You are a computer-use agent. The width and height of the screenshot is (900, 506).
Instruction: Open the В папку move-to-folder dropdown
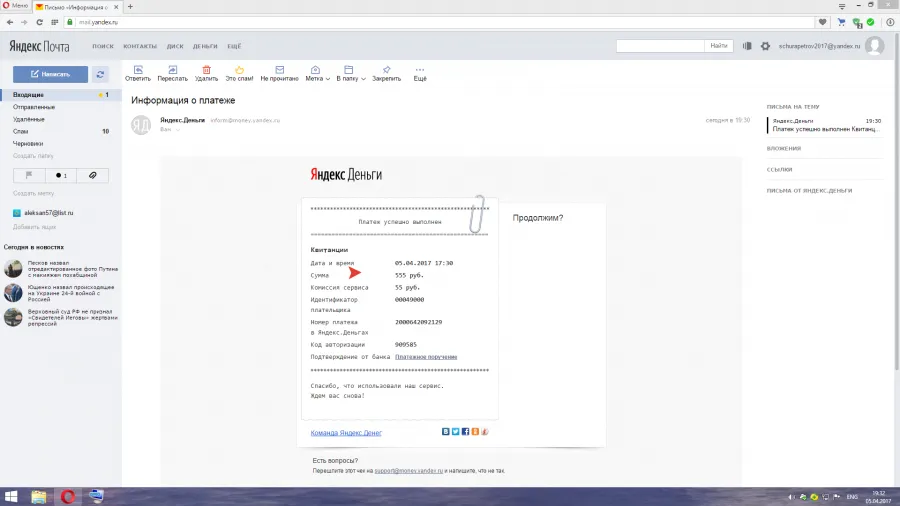tap(351, 73)
